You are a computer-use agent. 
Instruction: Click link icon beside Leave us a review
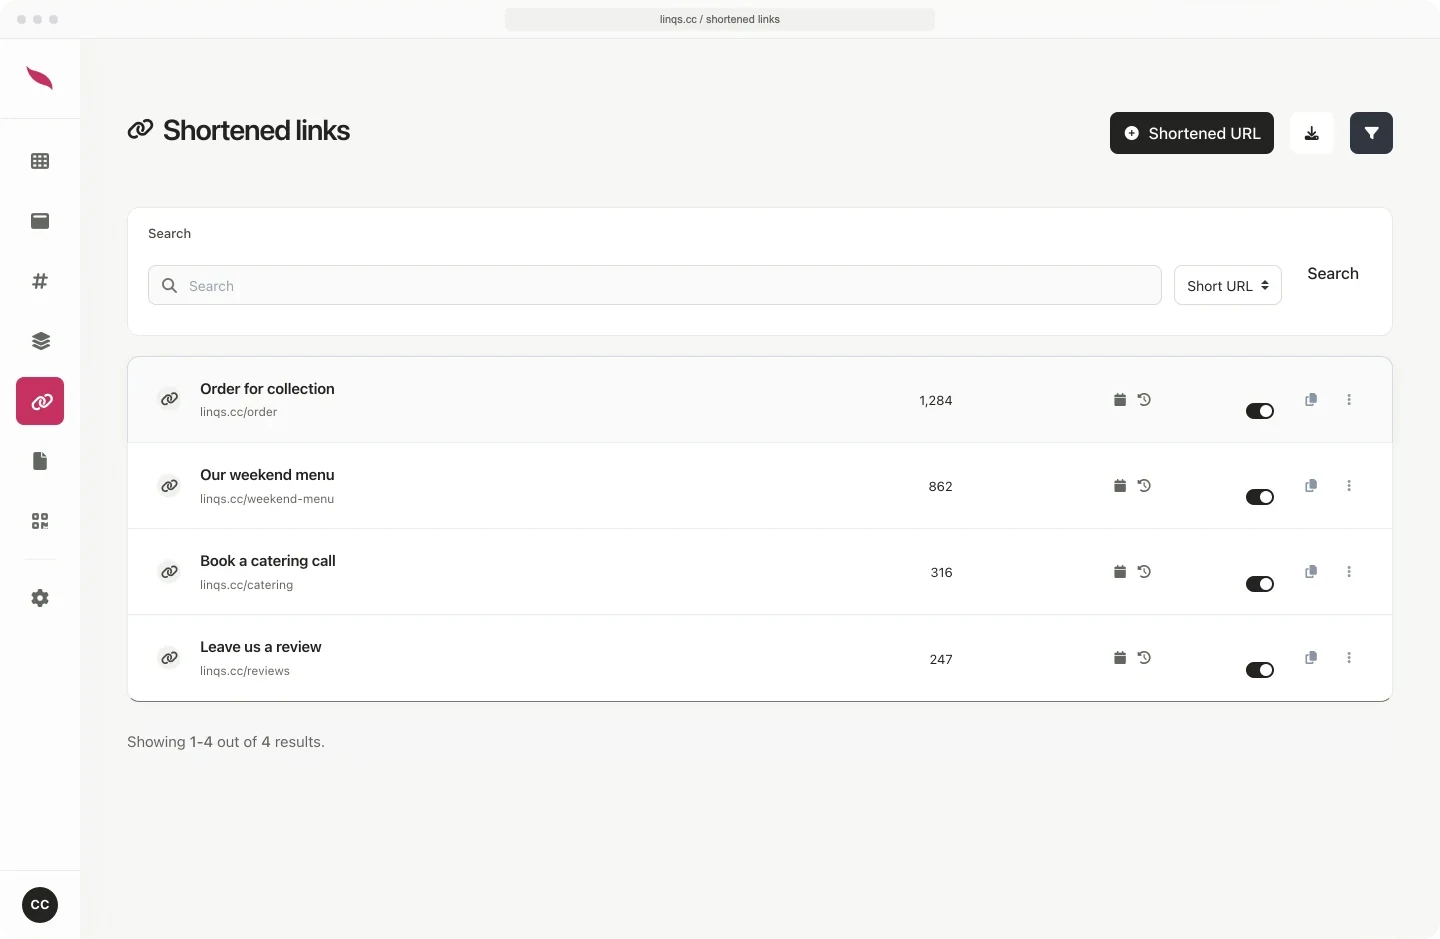point(170,658)
